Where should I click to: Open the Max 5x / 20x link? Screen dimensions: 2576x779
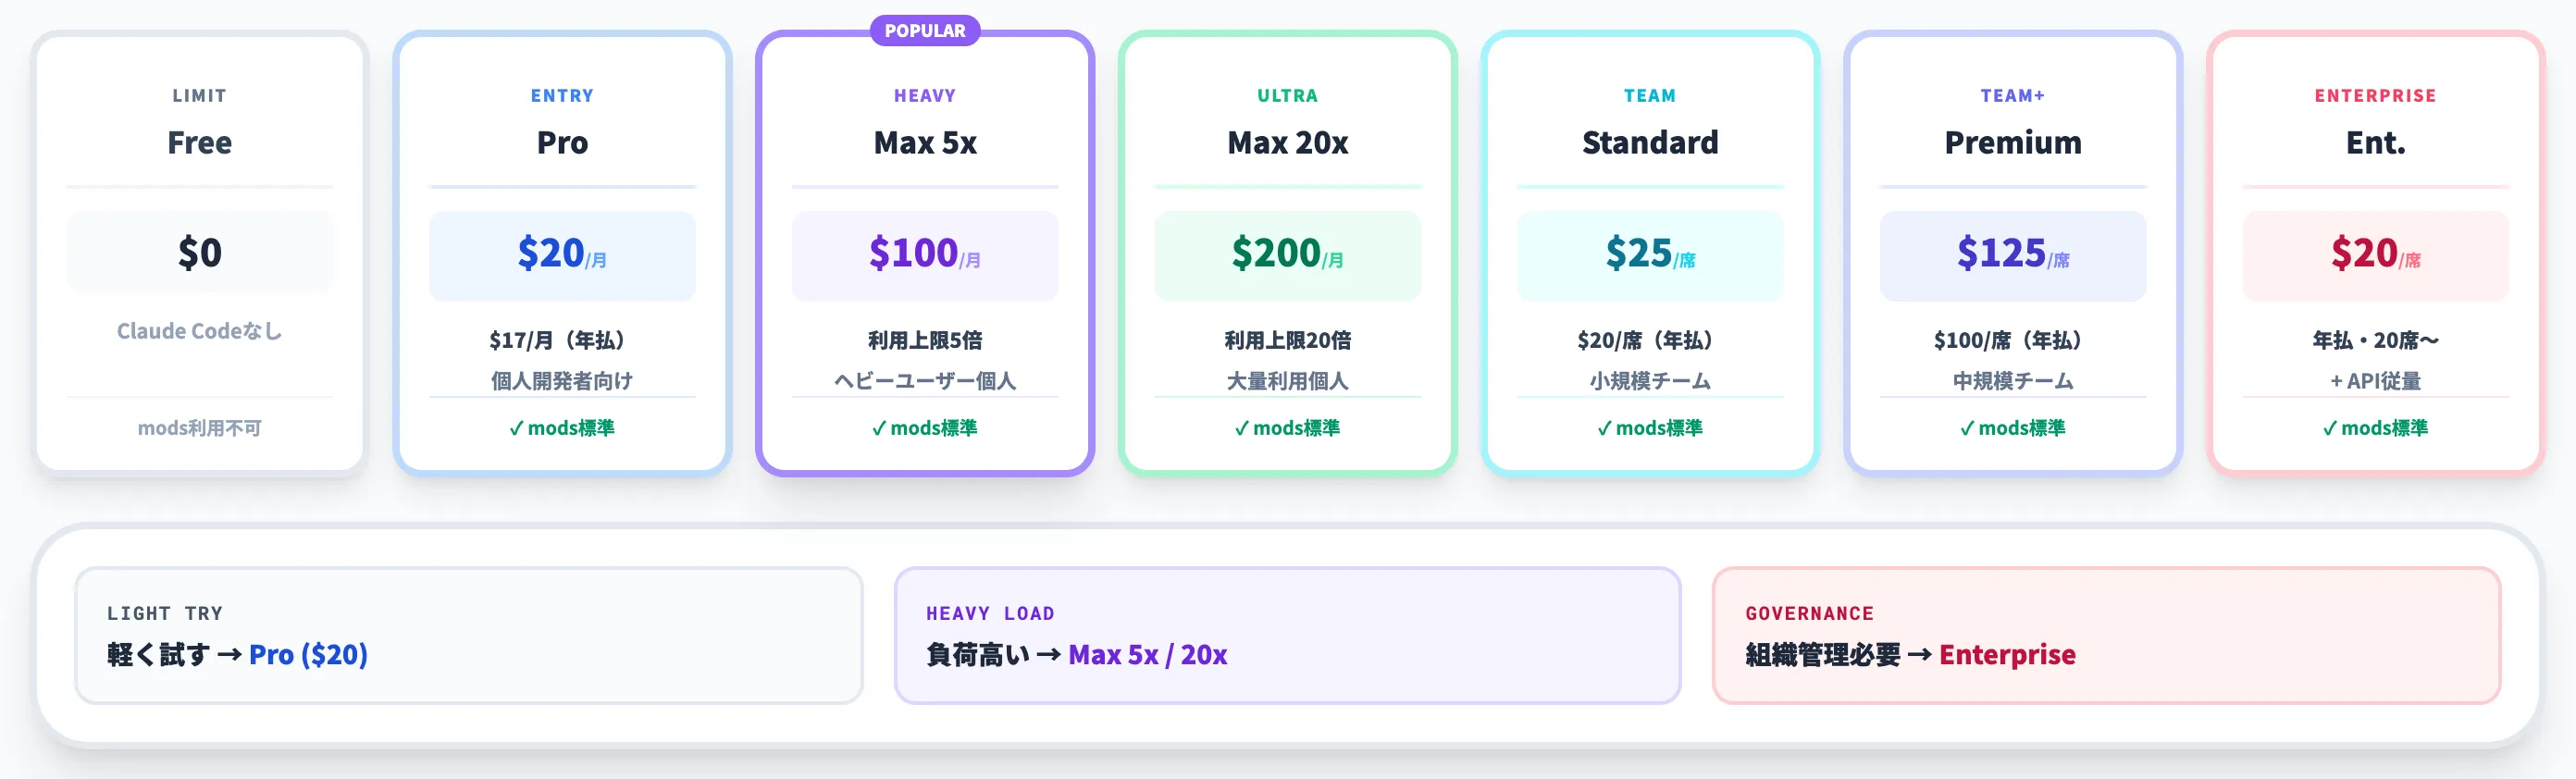(1147, 654)
